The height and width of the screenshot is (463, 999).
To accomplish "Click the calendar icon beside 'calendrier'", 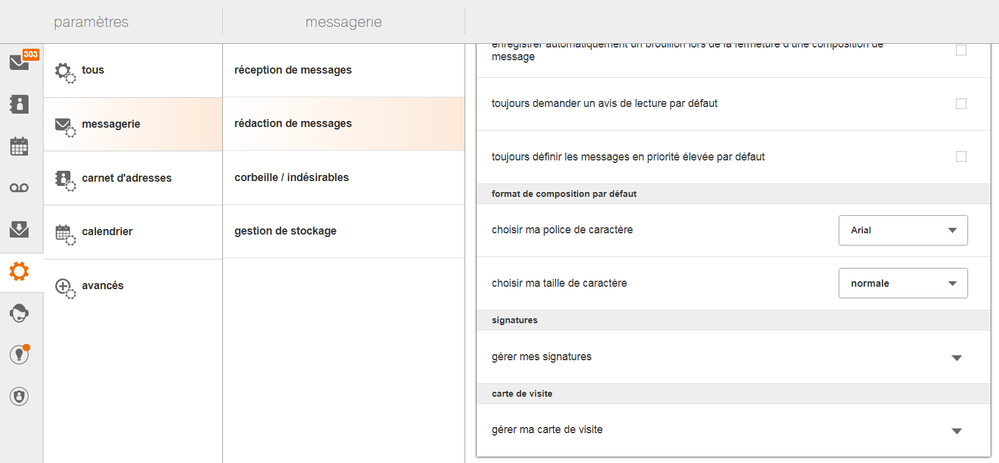I will point(65,234).
